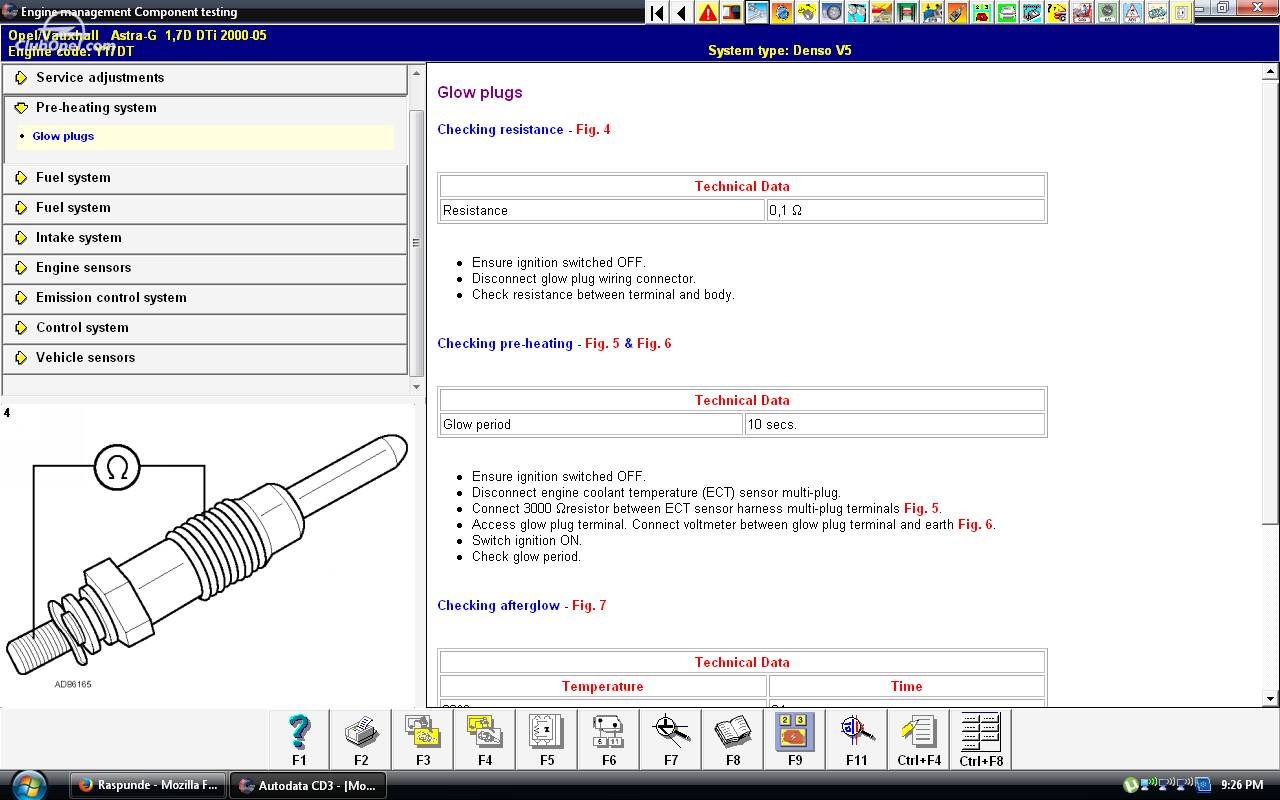The width and height of the screenshot is (1280, 800).
Task: Switch to Raspunde Mozilla Firefox taskbar window
Action: click(x=148, y=785)
